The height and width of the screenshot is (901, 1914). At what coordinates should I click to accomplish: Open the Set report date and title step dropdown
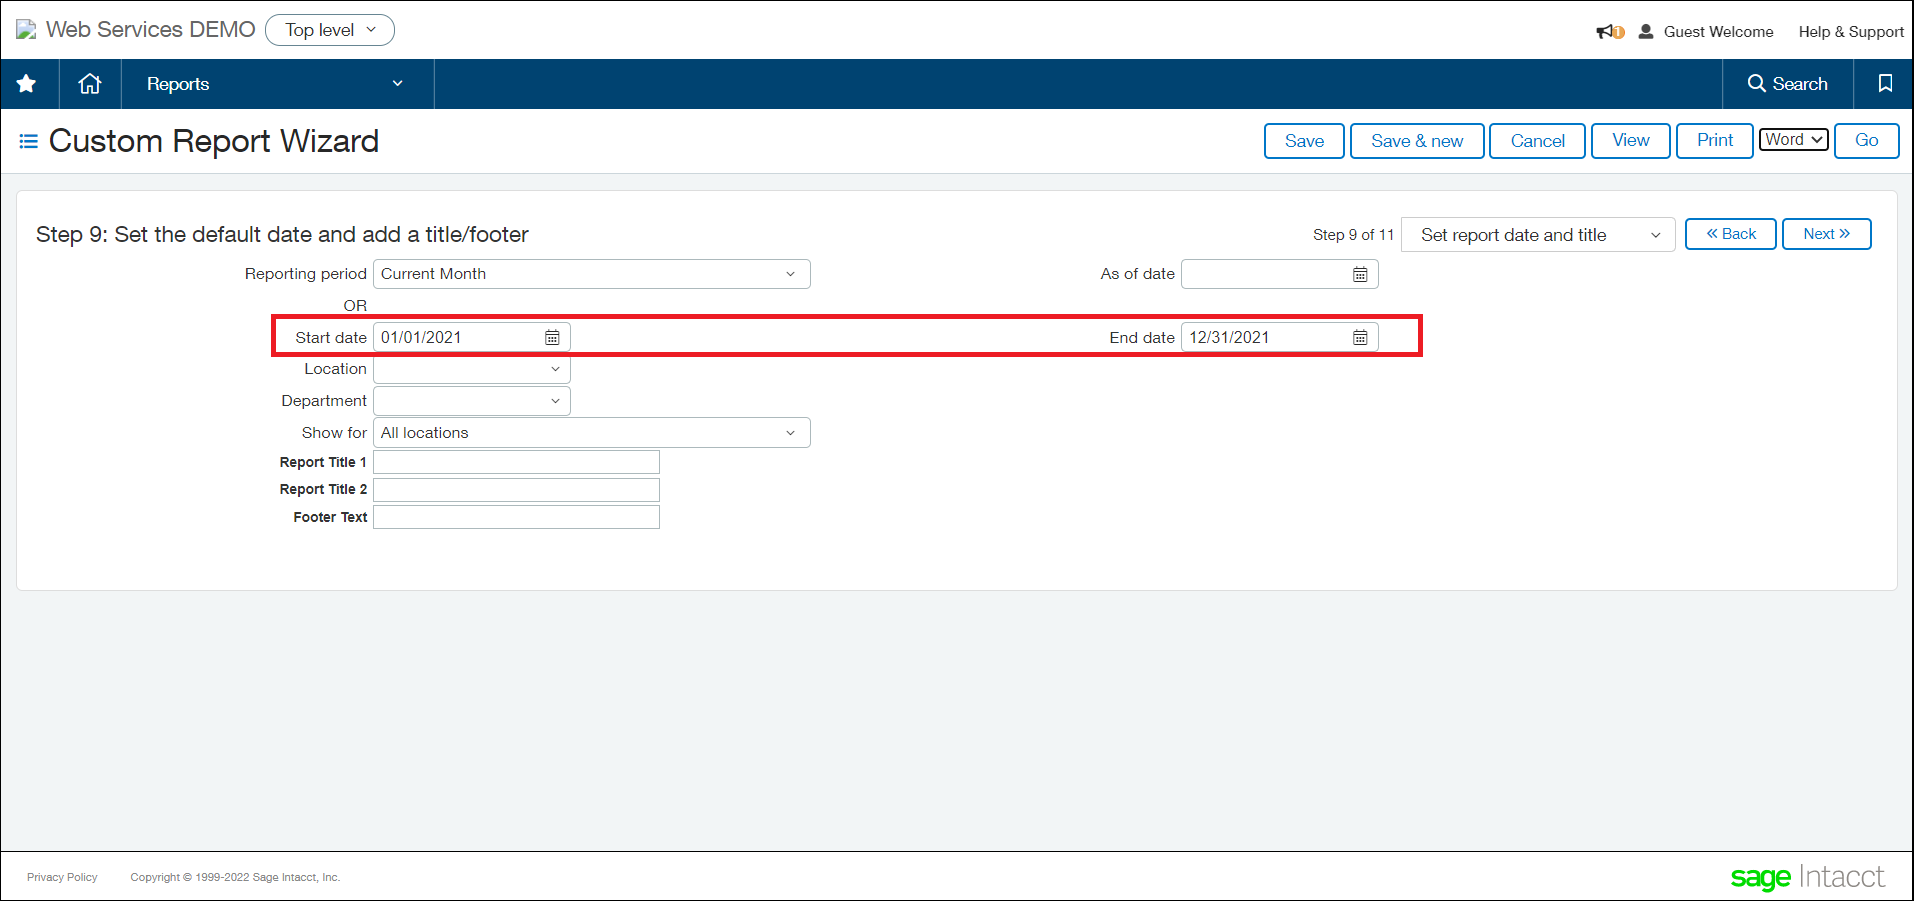[1538, 235]
